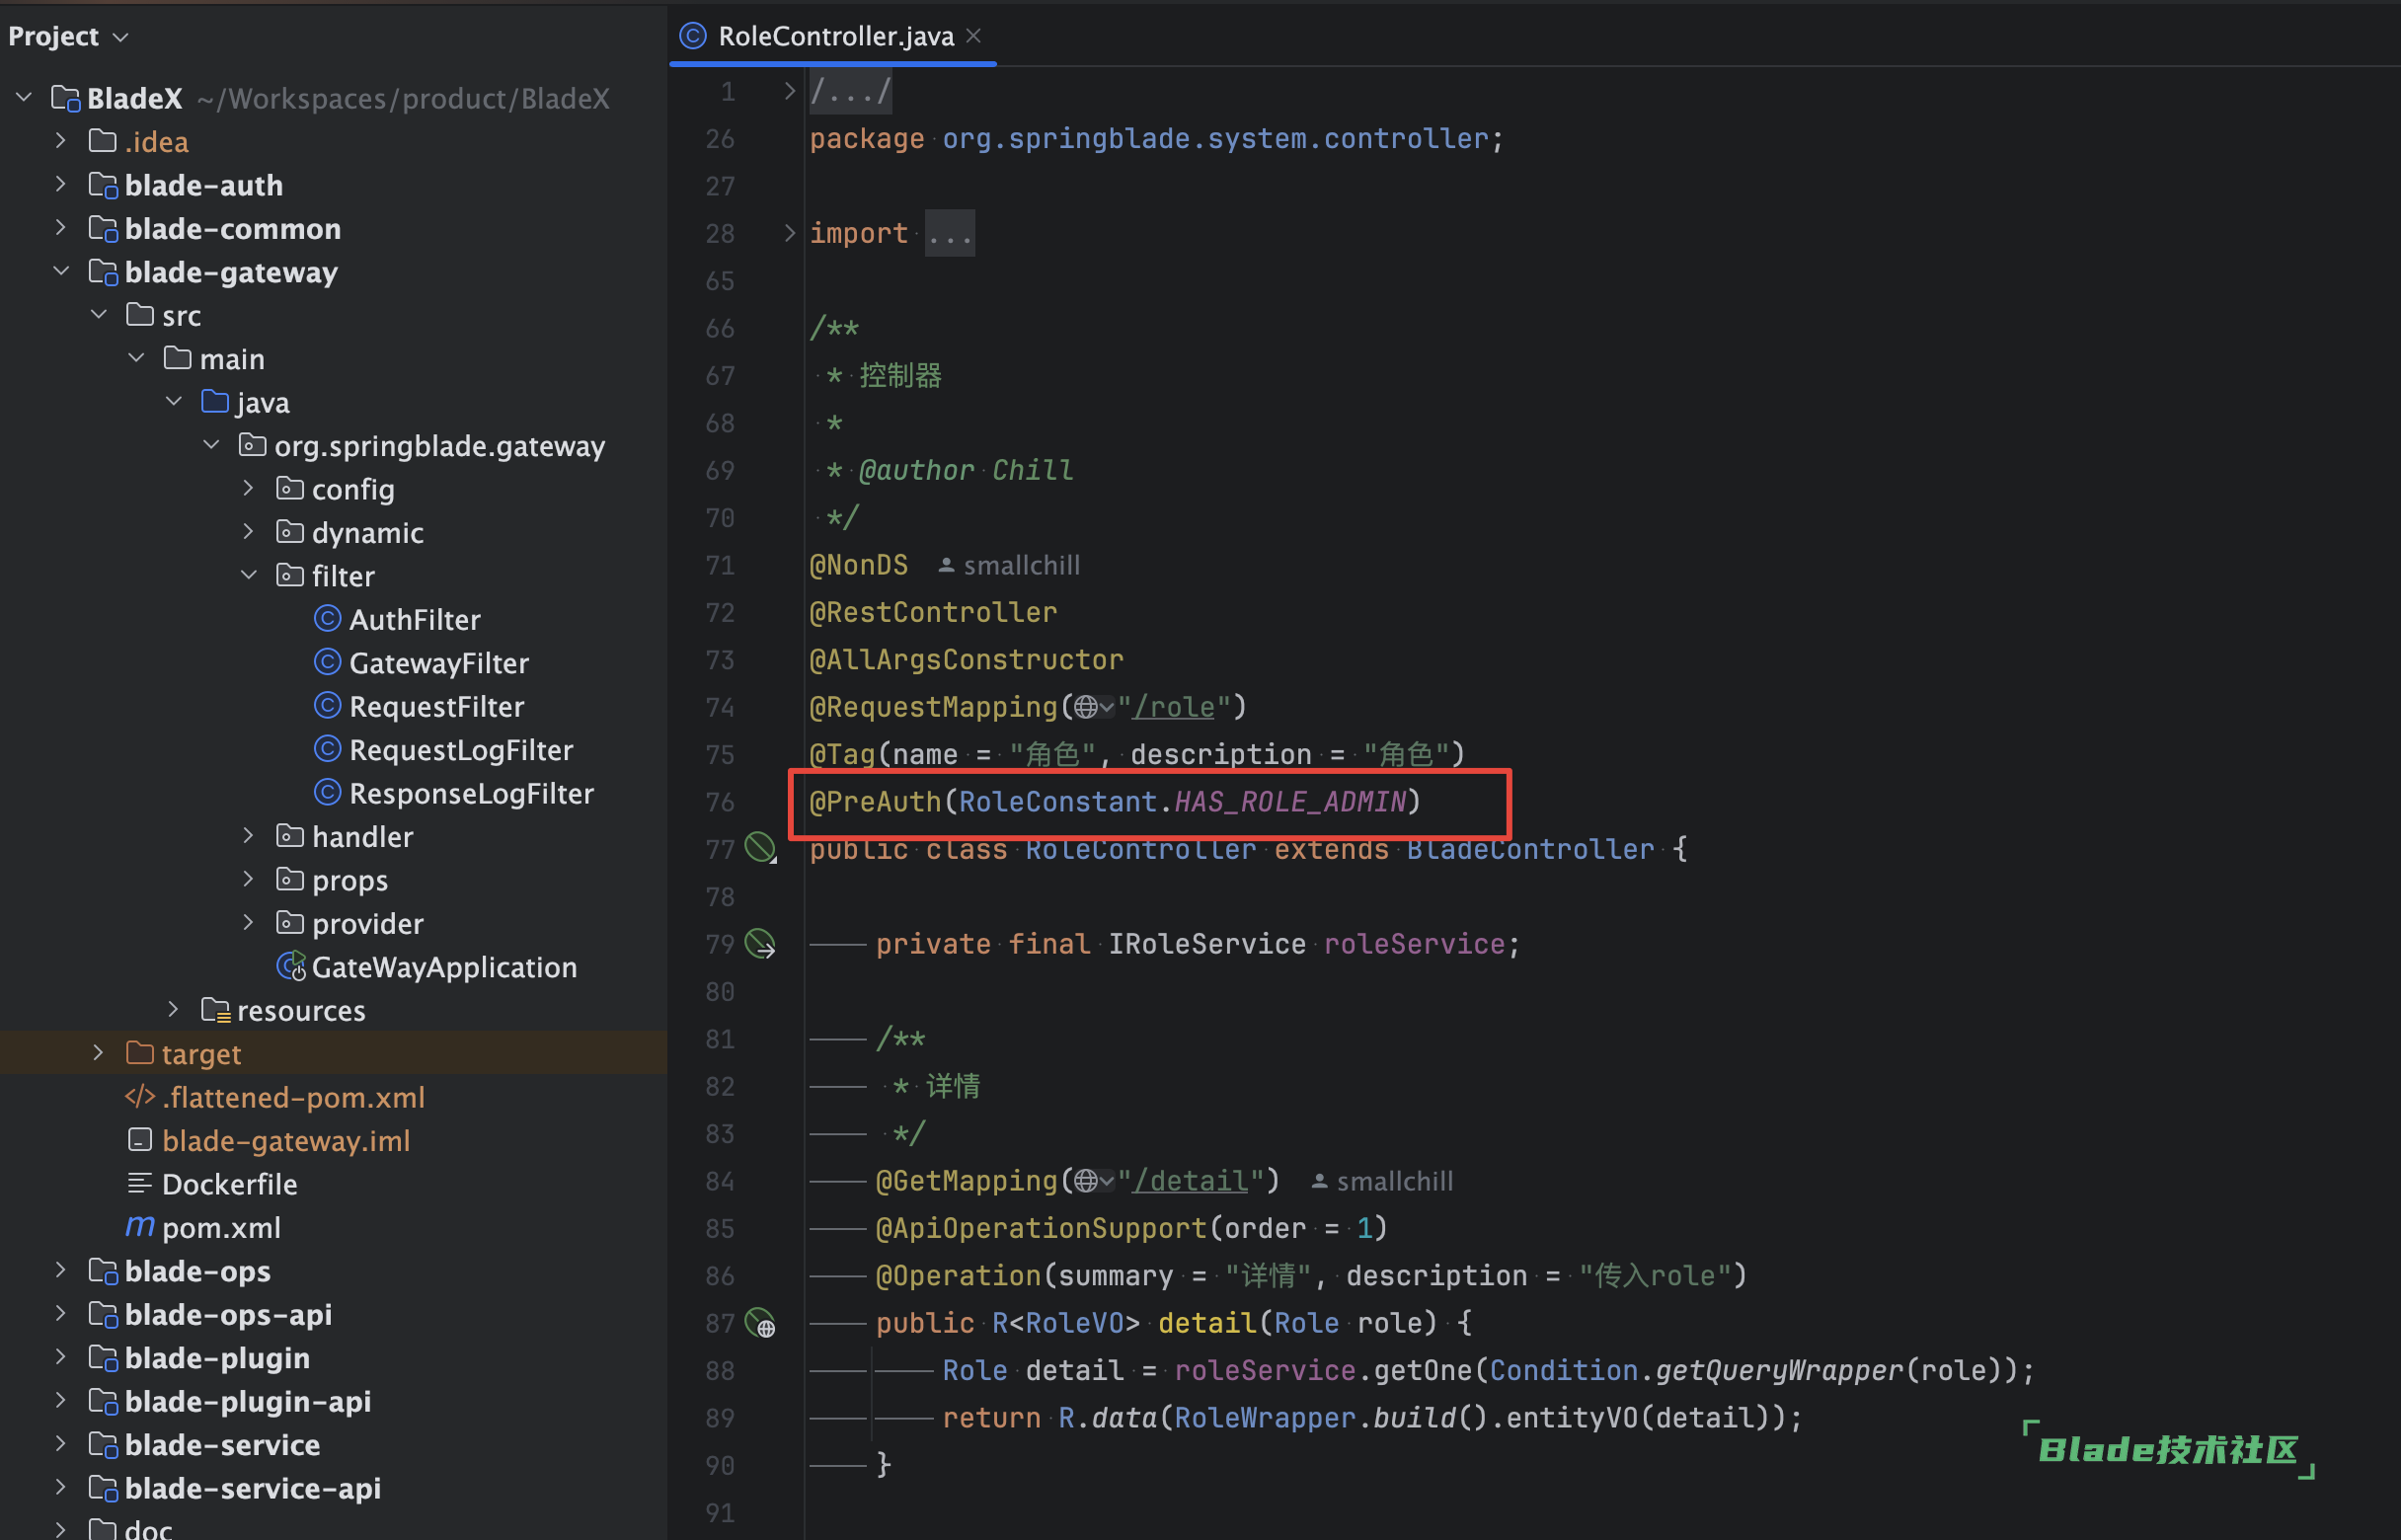Open GateWayApplication run class
Viewport: 2401px width, 1540px height.
pos(444,967)
